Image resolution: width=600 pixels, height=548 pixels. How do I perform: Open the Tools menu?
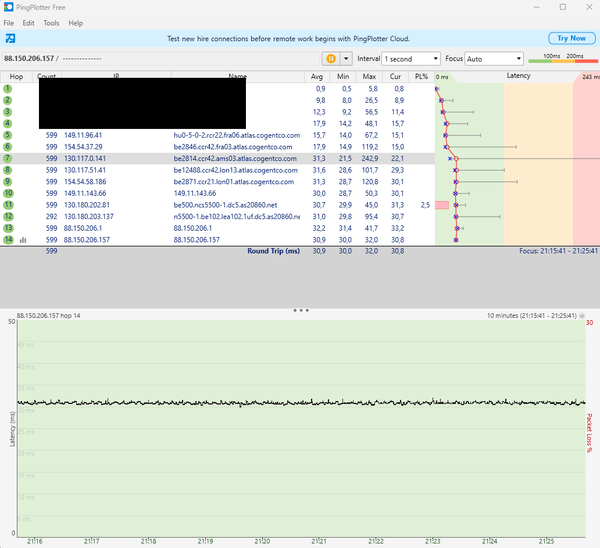click(x=51, y=23)
